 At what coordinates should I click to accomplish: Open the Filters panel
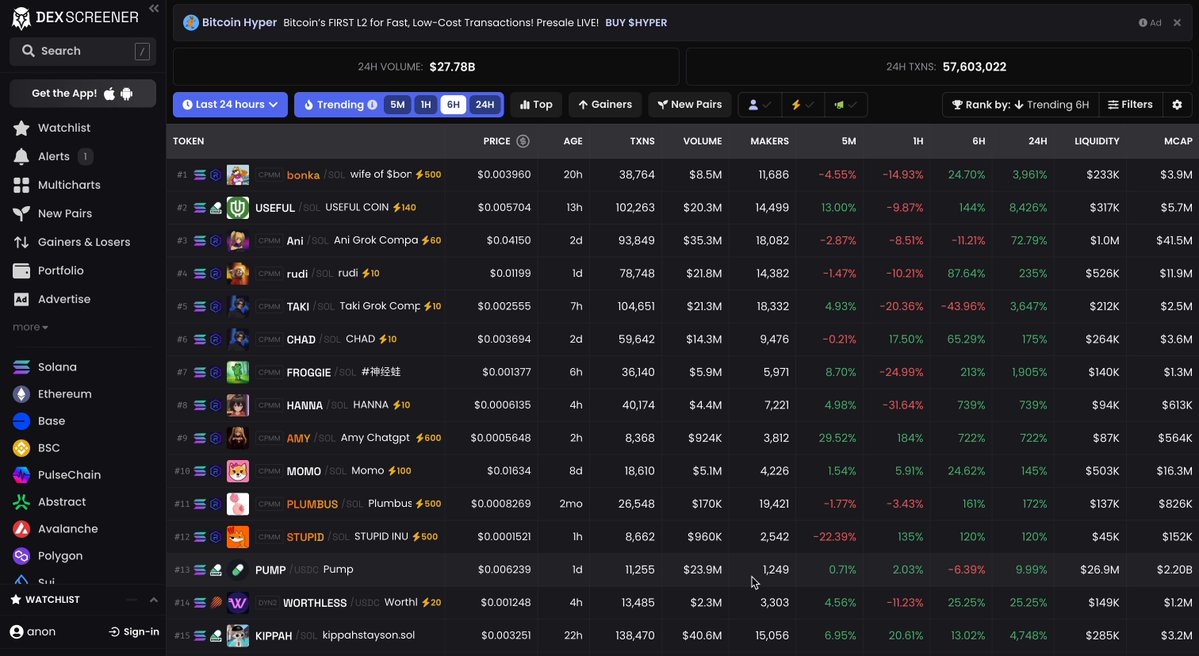(1130, 105)
